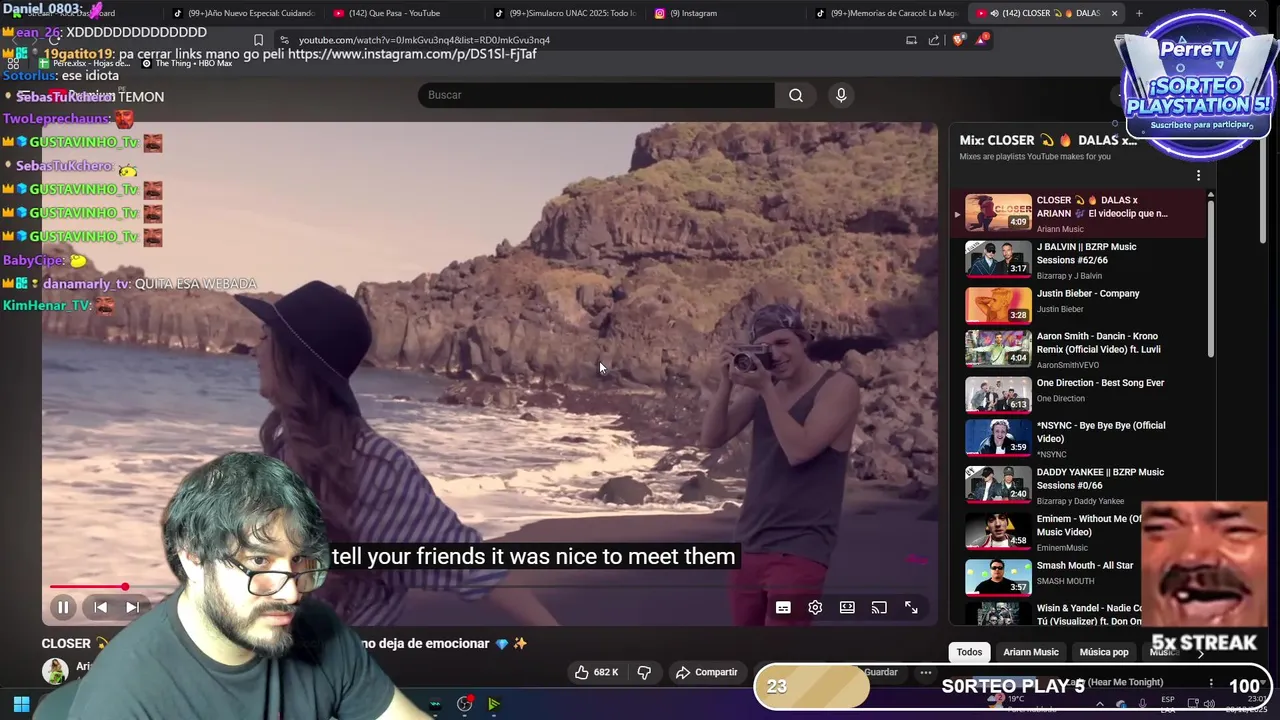Bookmark page with the bookmark icon
This screenshot has height=720, width=1280.
pyautogui.click(x=258, y=40)
